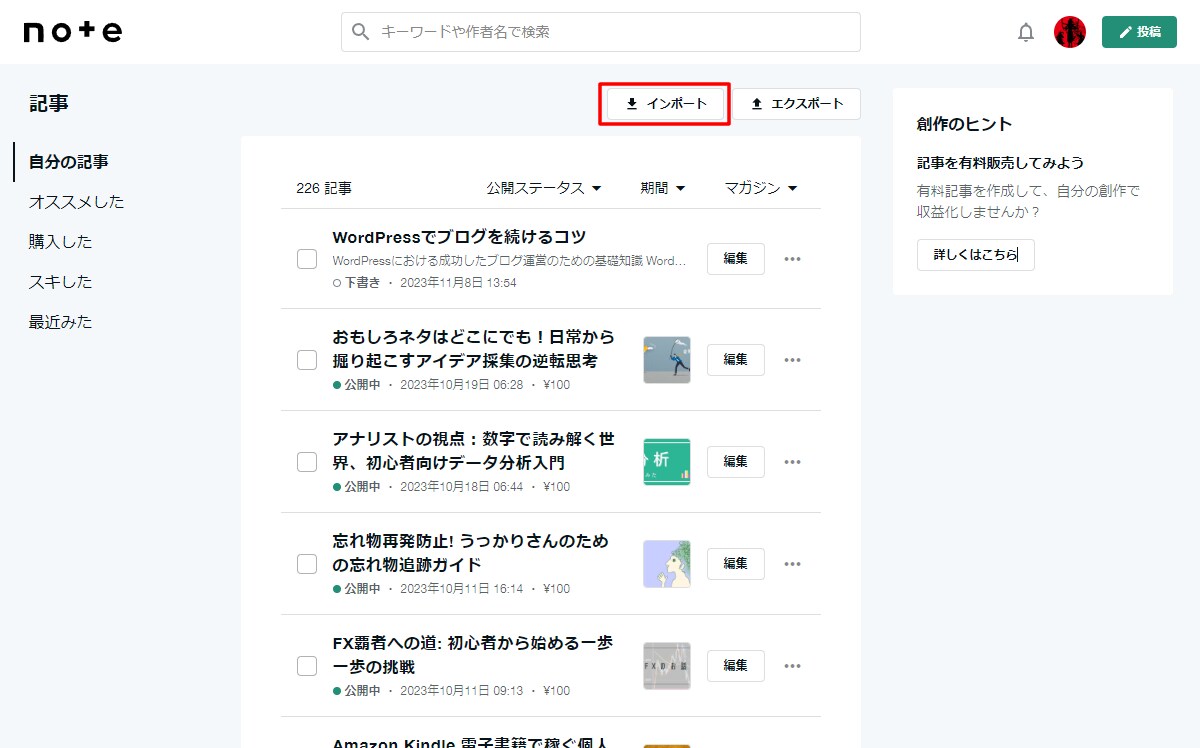Edit the アナリストの視点 article
Screen dimensions: 1200x748
click(736, 462)
